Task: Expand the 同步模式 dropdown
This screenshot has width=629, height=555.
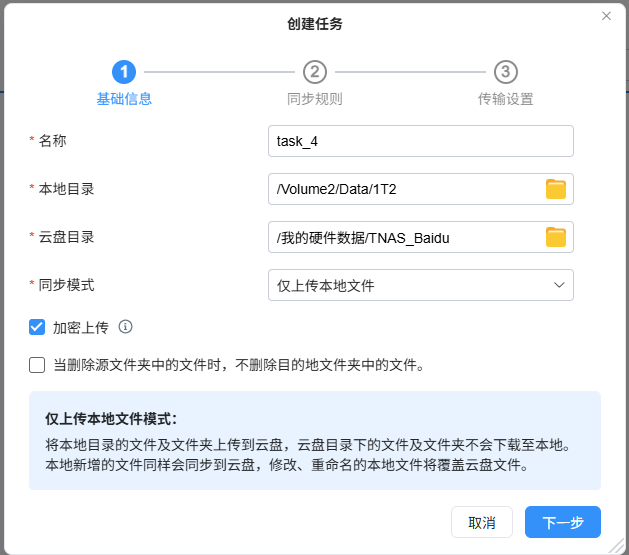Action: pyautogui.click(x=421, y=285)
